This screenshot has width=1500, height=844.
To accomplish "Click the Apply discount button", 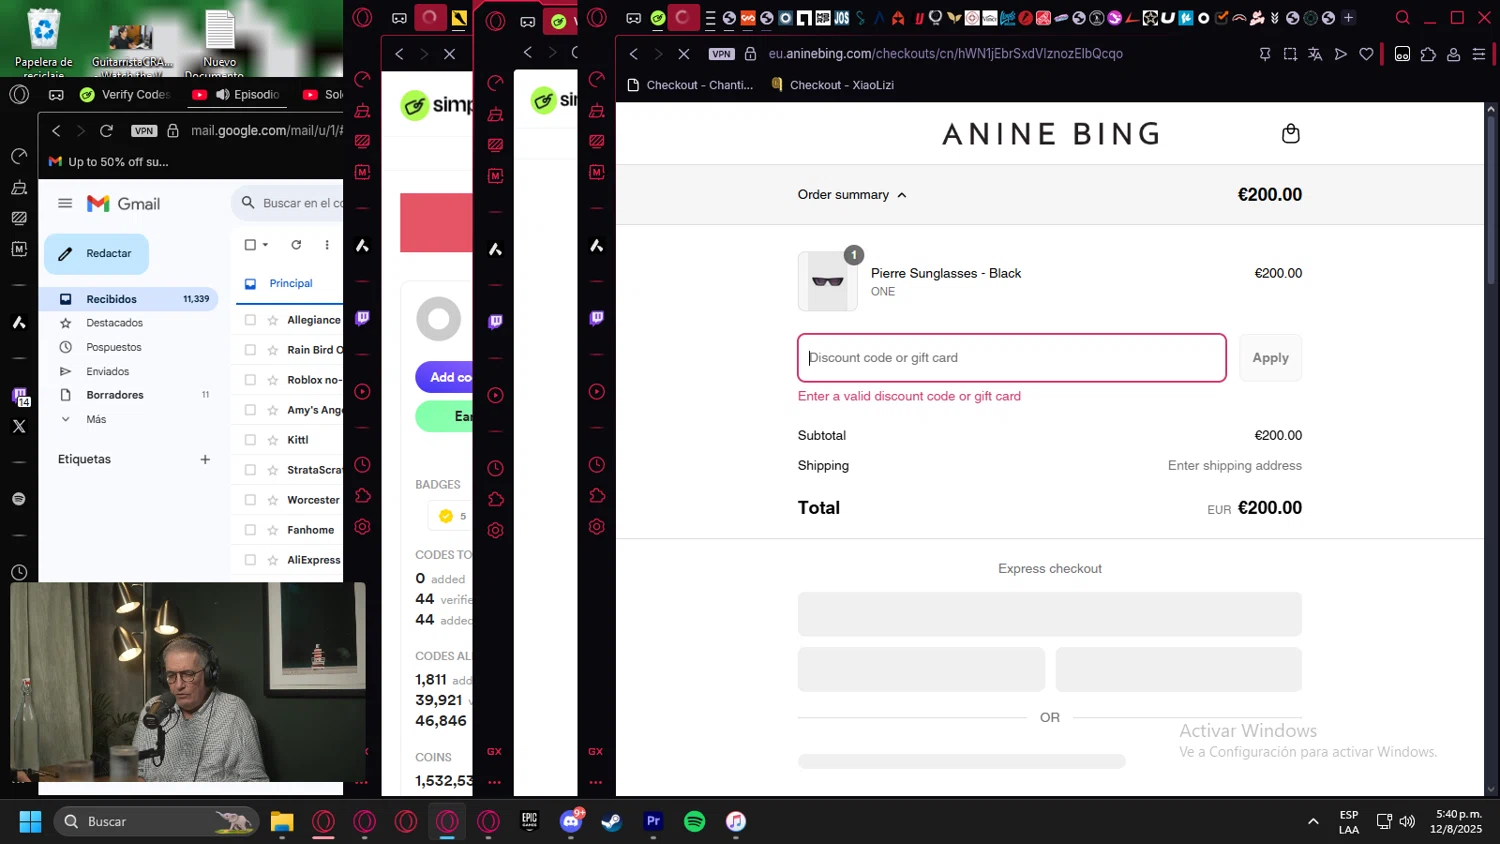I will [1270, 358].
